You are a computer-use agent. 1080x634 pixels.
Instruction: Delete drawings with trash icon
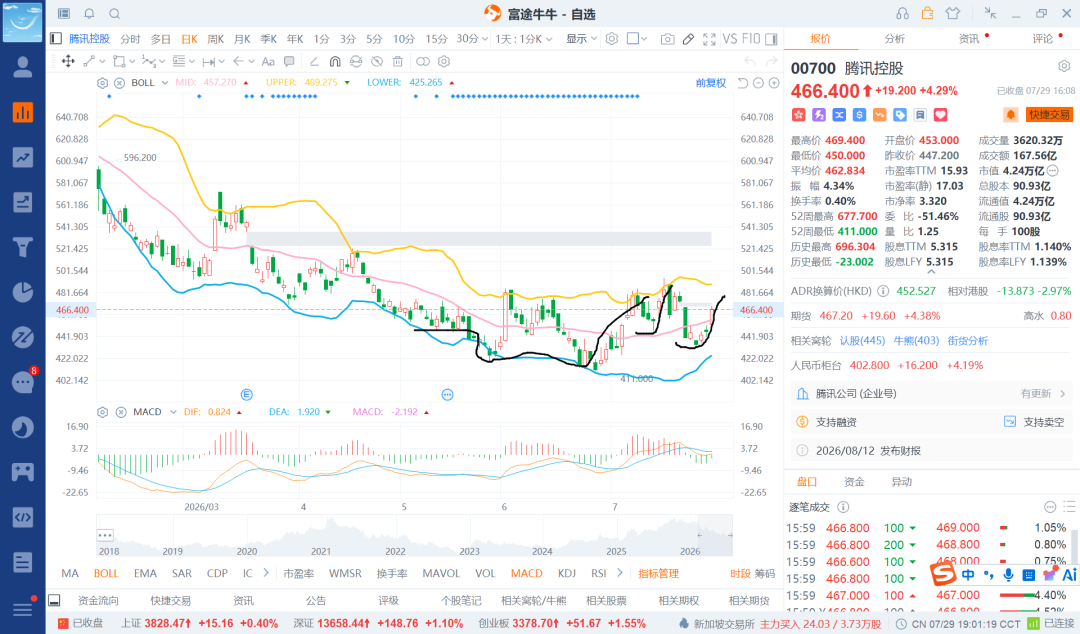pyautogui.click(x=397, y=61)
